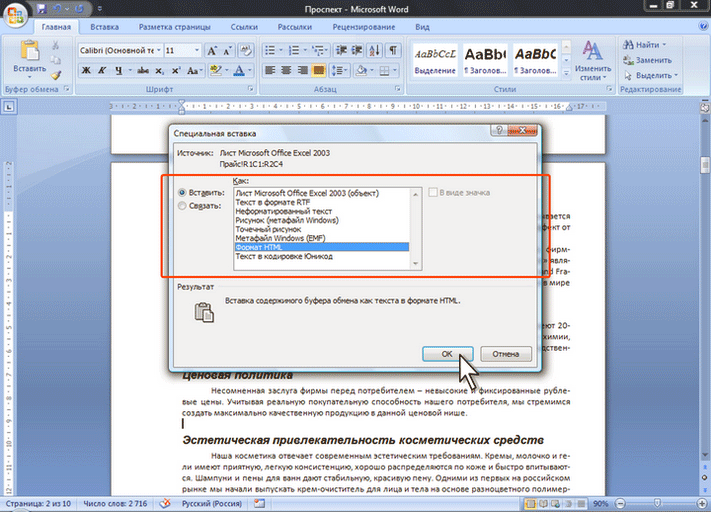Toggle superscript x² formatting

click(x=175, y=70)
